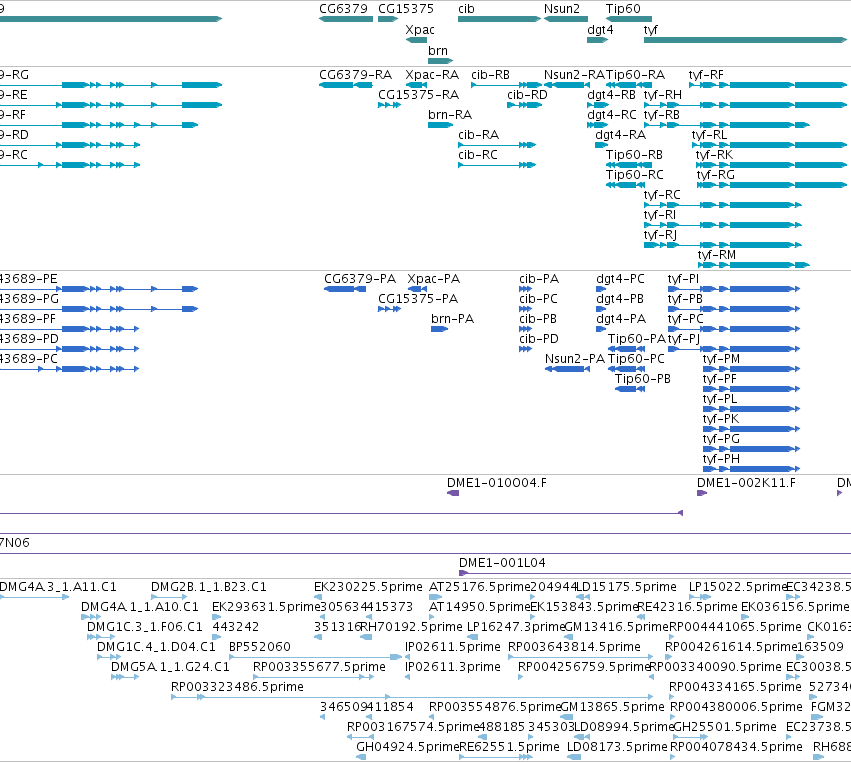Select the Xpac-PA protein label
Screen dimensions: 851x762
point(434,279)
